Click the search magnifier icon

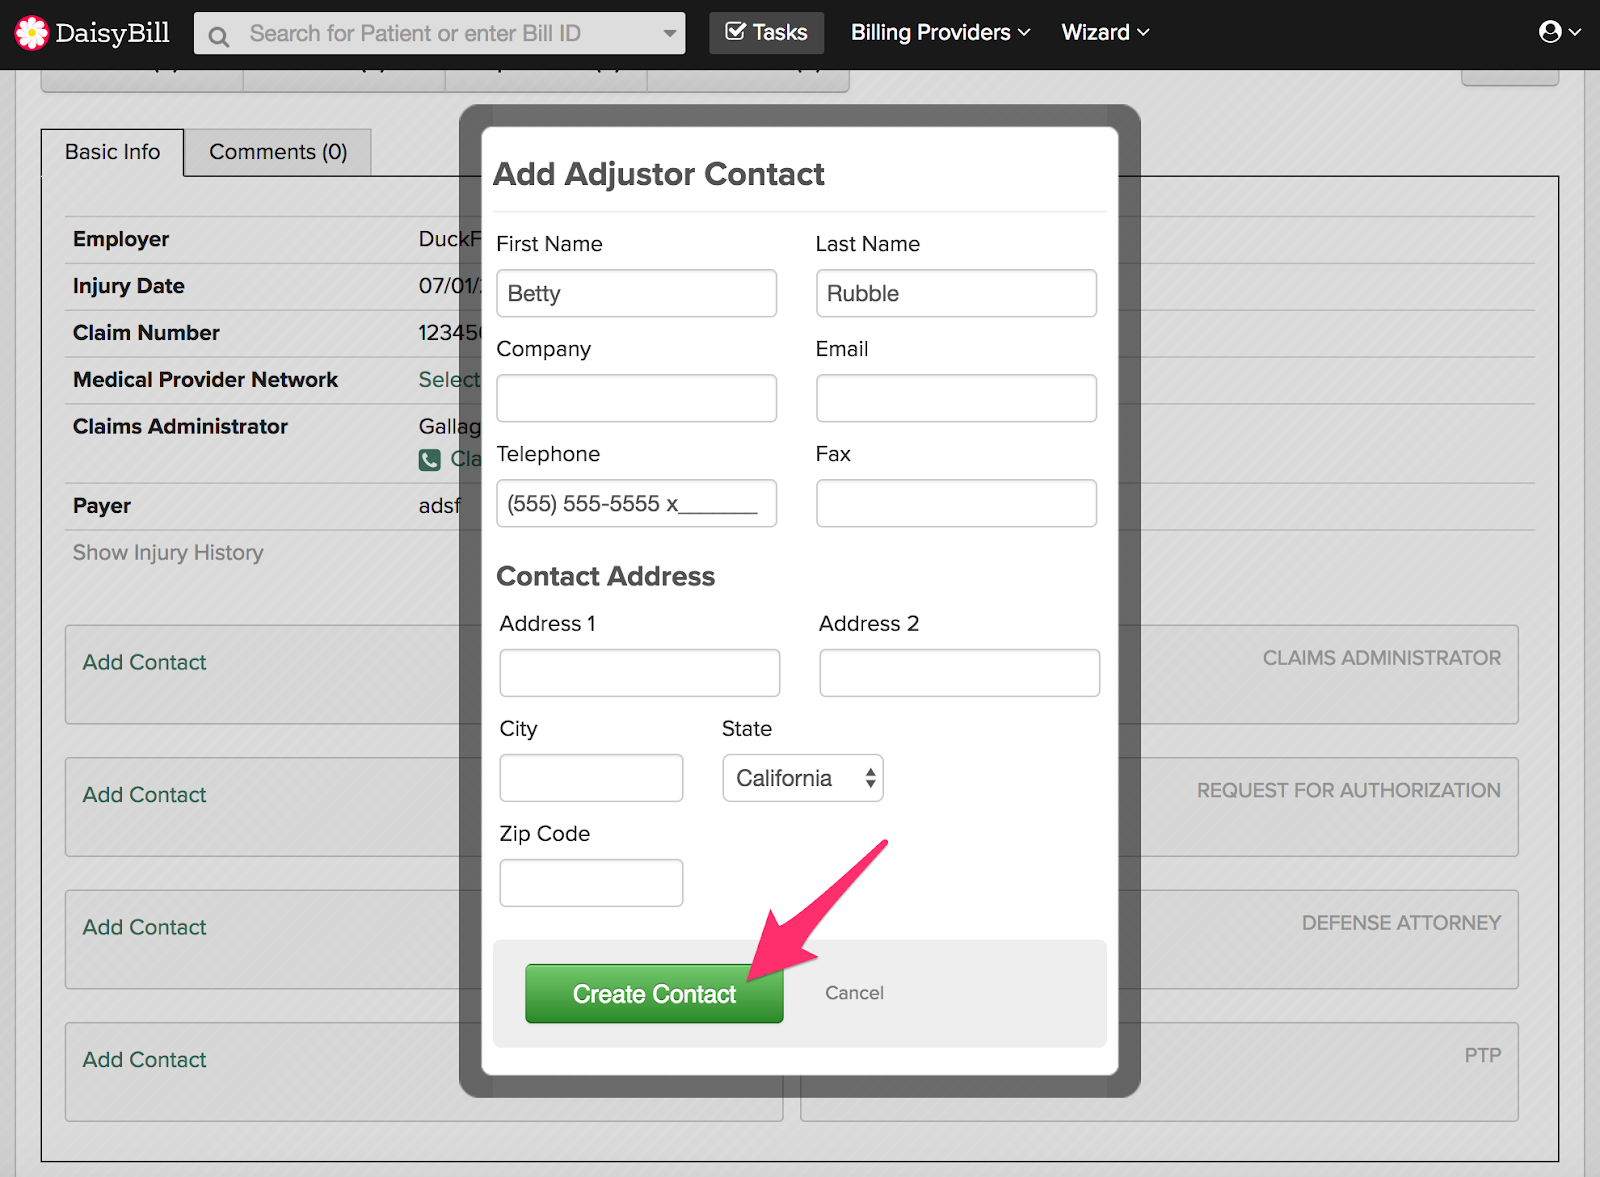(219, 37)
